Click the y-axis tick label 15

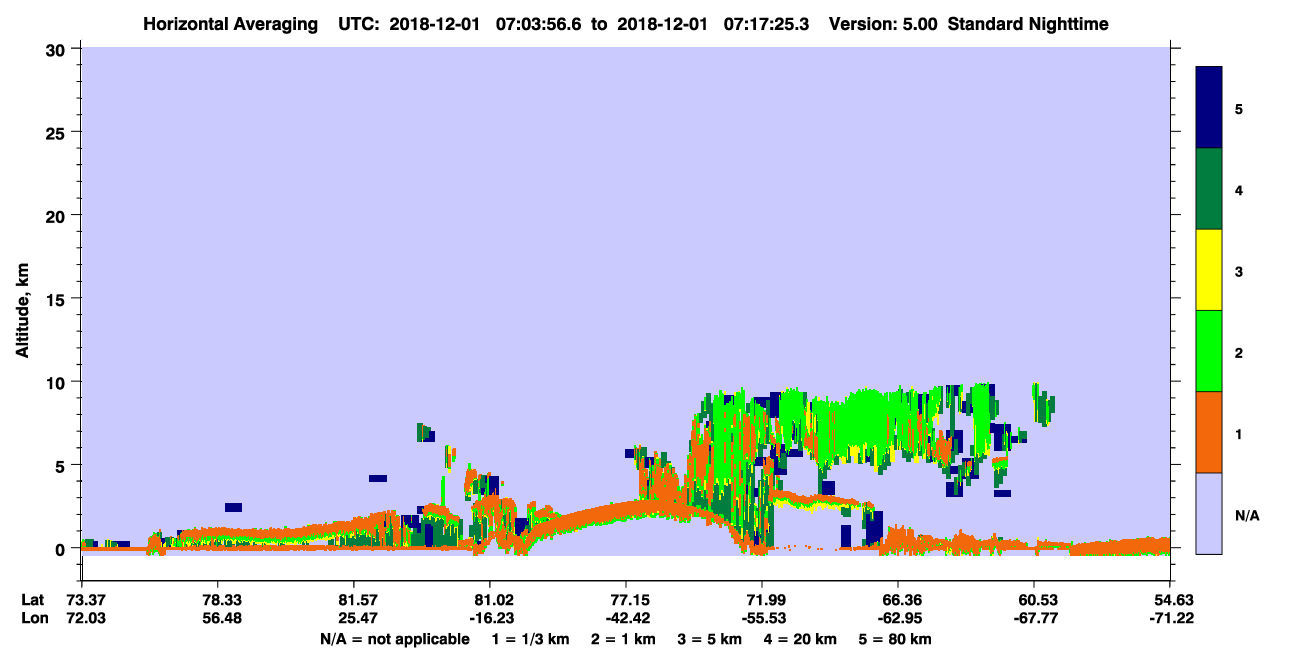tap(58, 299)
